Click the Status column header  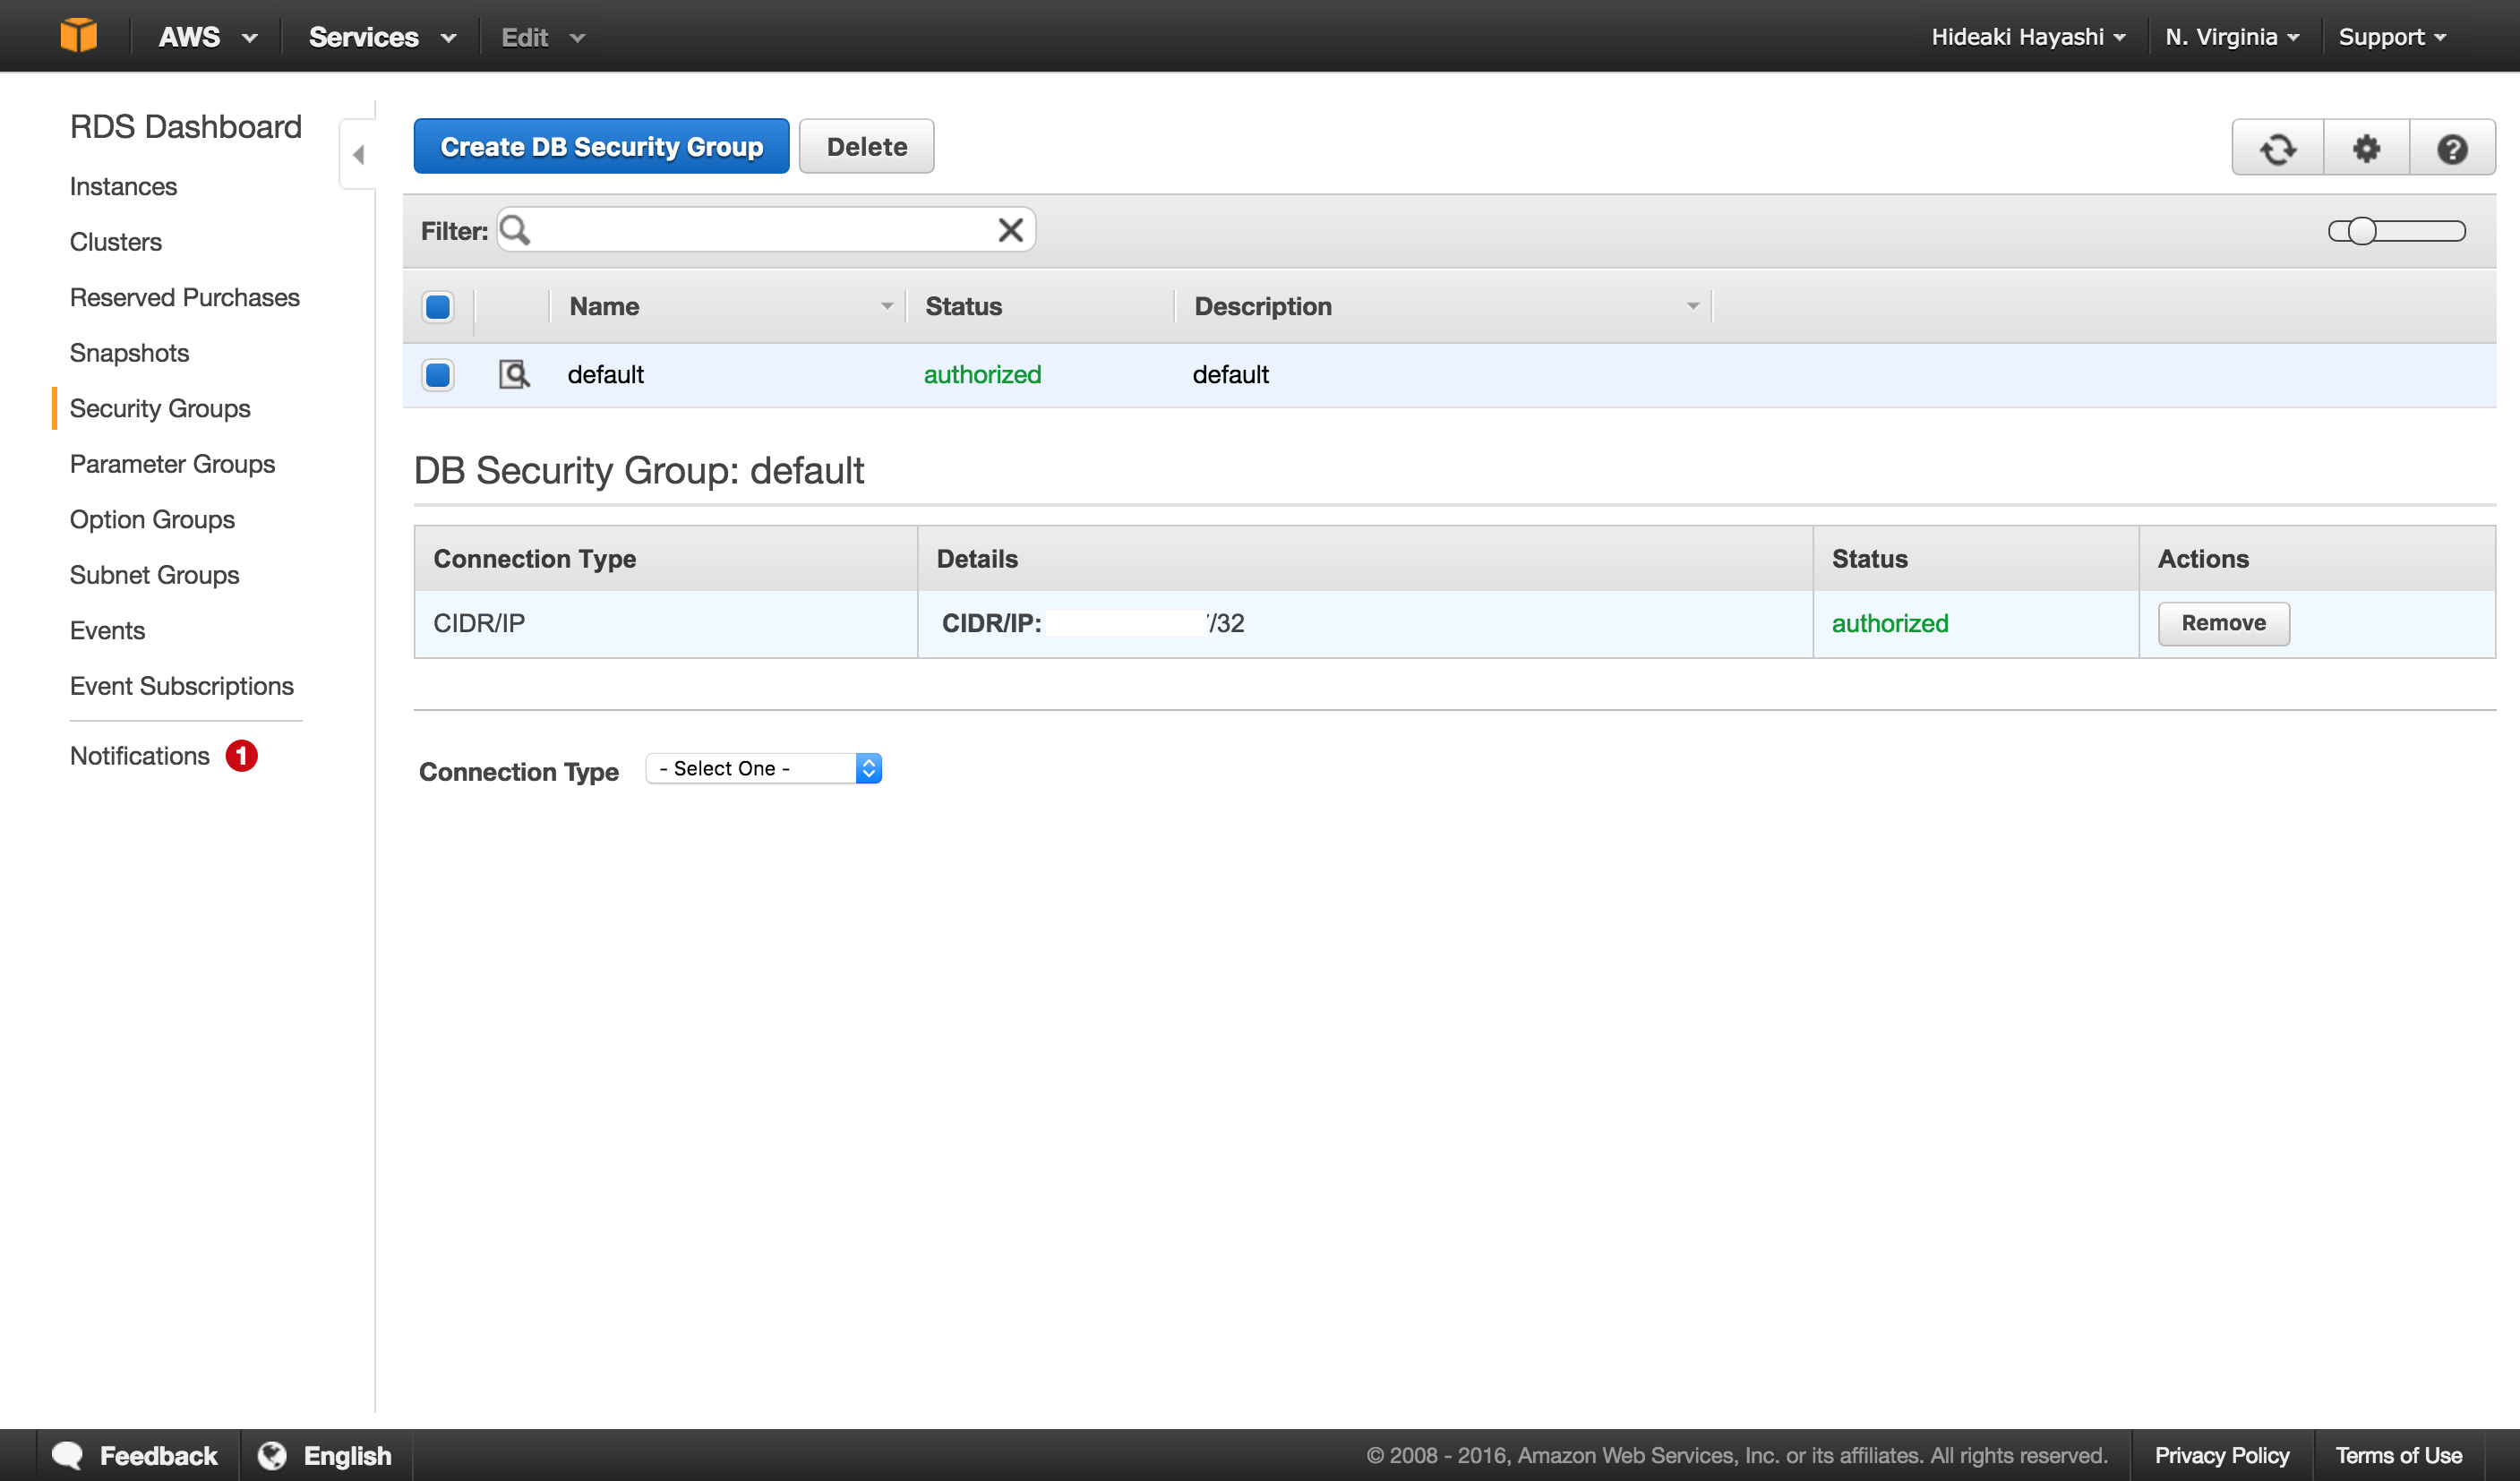pyautogui.click(x=963, y=306)
